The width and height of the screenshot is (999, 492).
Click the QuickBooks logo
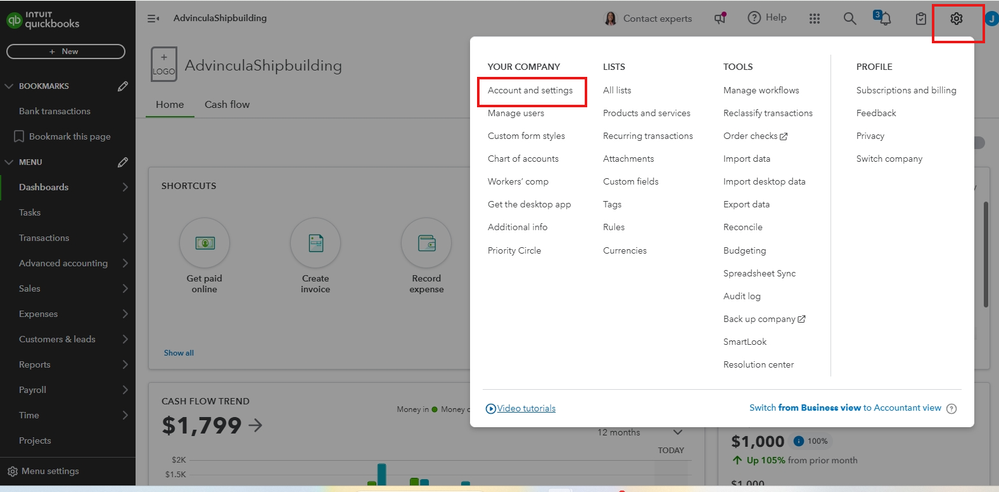tap(43, 20)
